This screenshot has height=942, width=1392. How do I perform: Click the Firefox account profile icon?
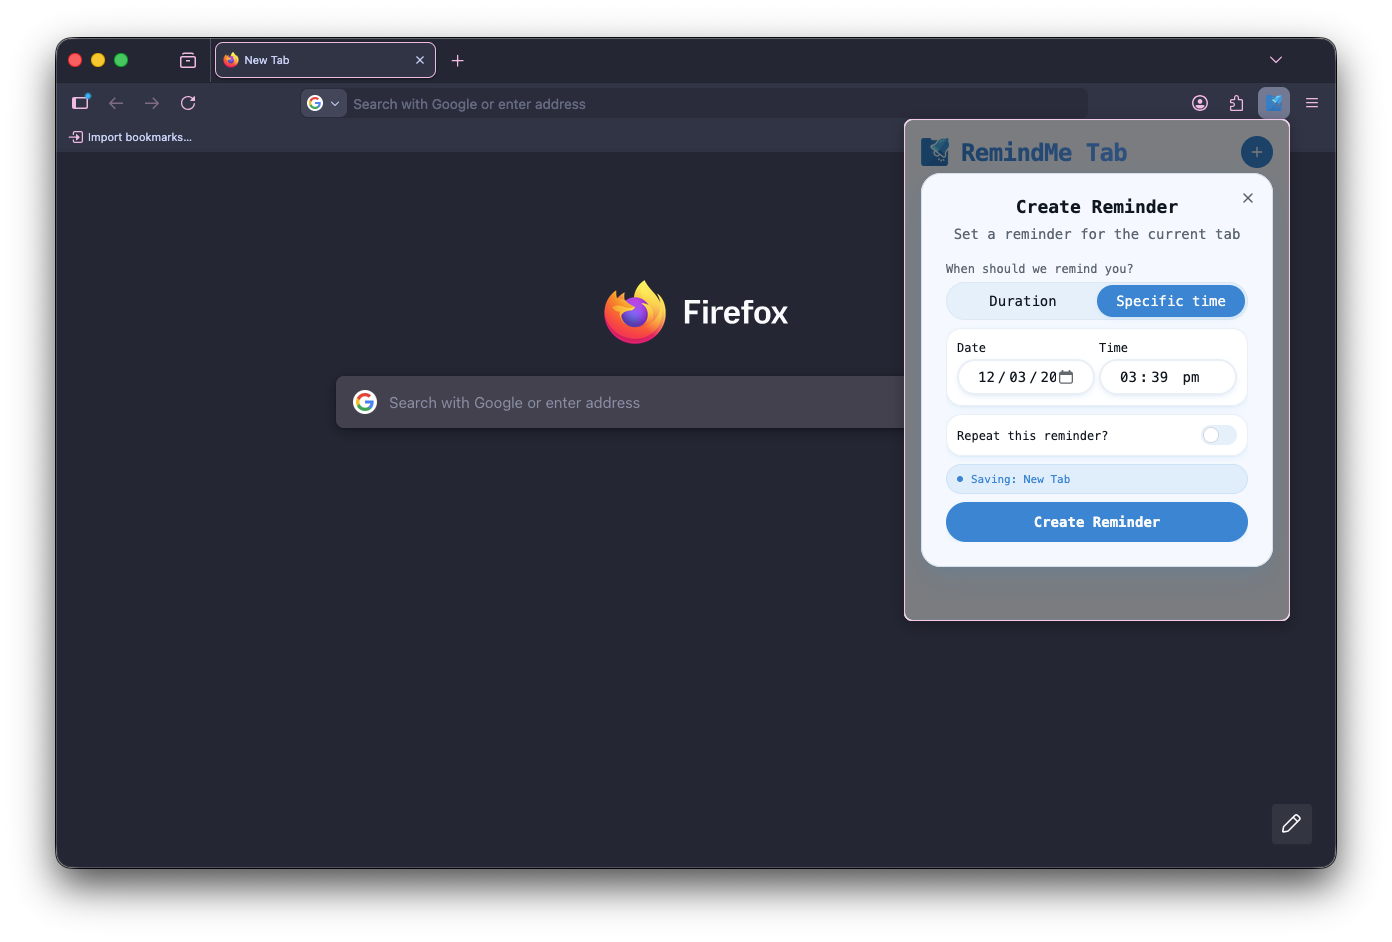[x=1200, y=102]
